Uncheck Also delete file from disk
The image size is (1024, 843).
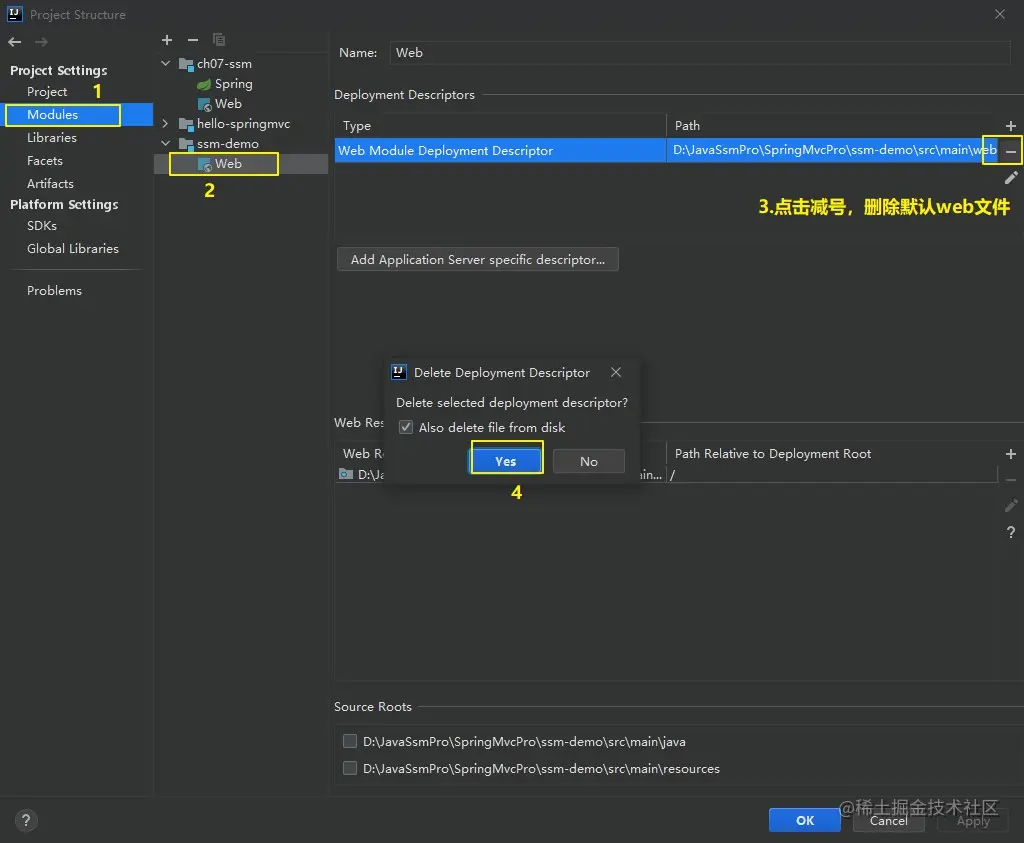click(x=406, y=427)
